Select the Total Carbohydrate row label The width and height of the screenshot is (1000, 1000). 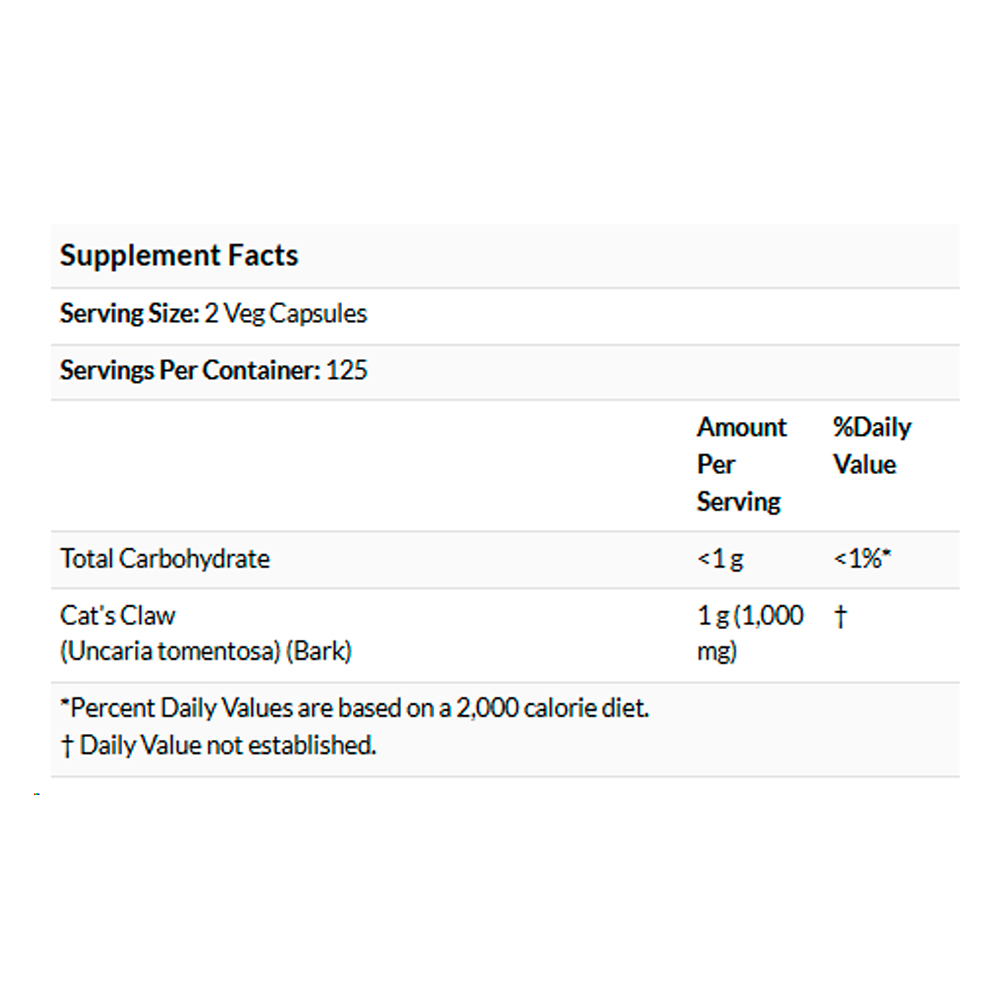165,559
